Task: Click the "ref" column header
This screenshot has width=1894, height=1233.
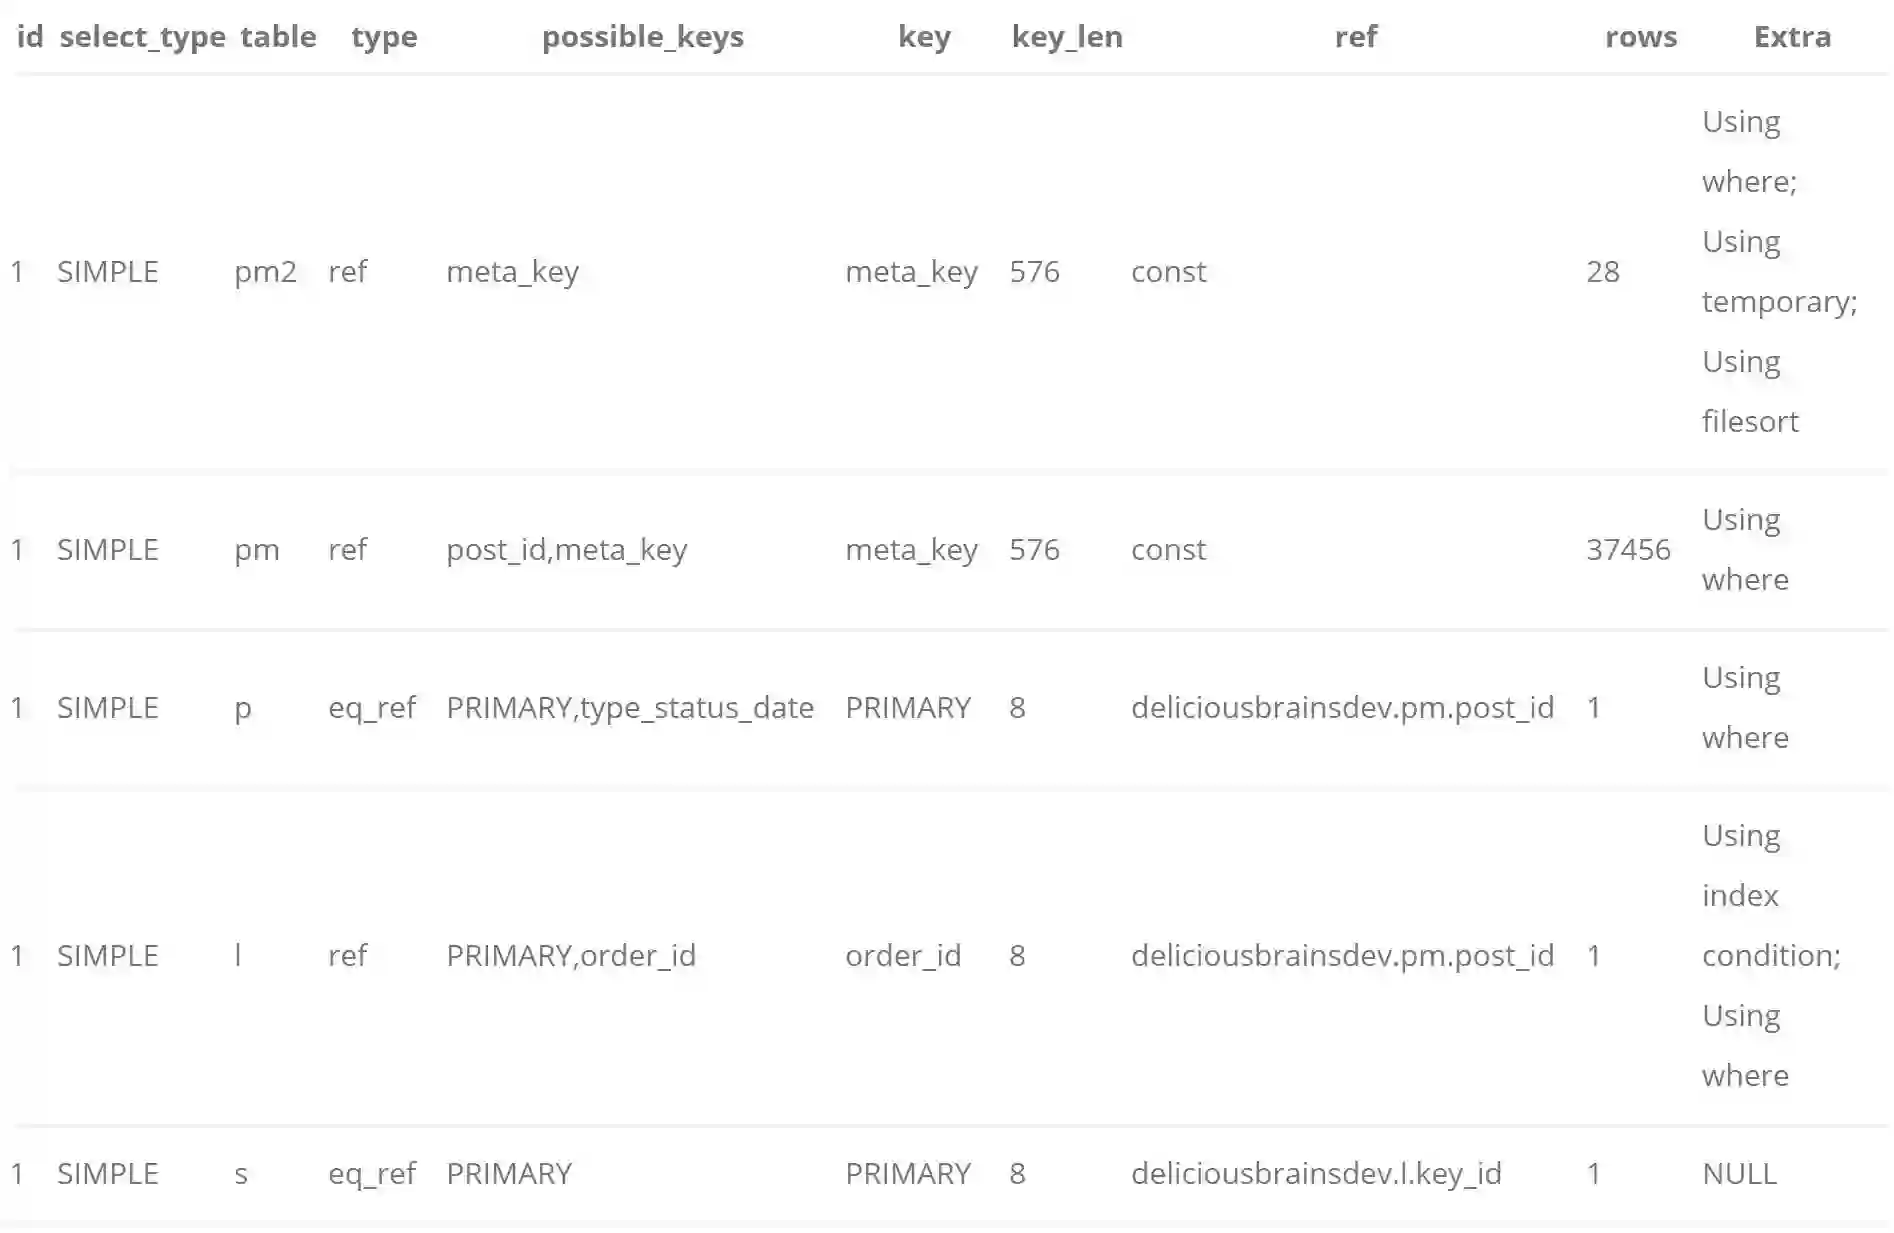Action: (1355, 37)
